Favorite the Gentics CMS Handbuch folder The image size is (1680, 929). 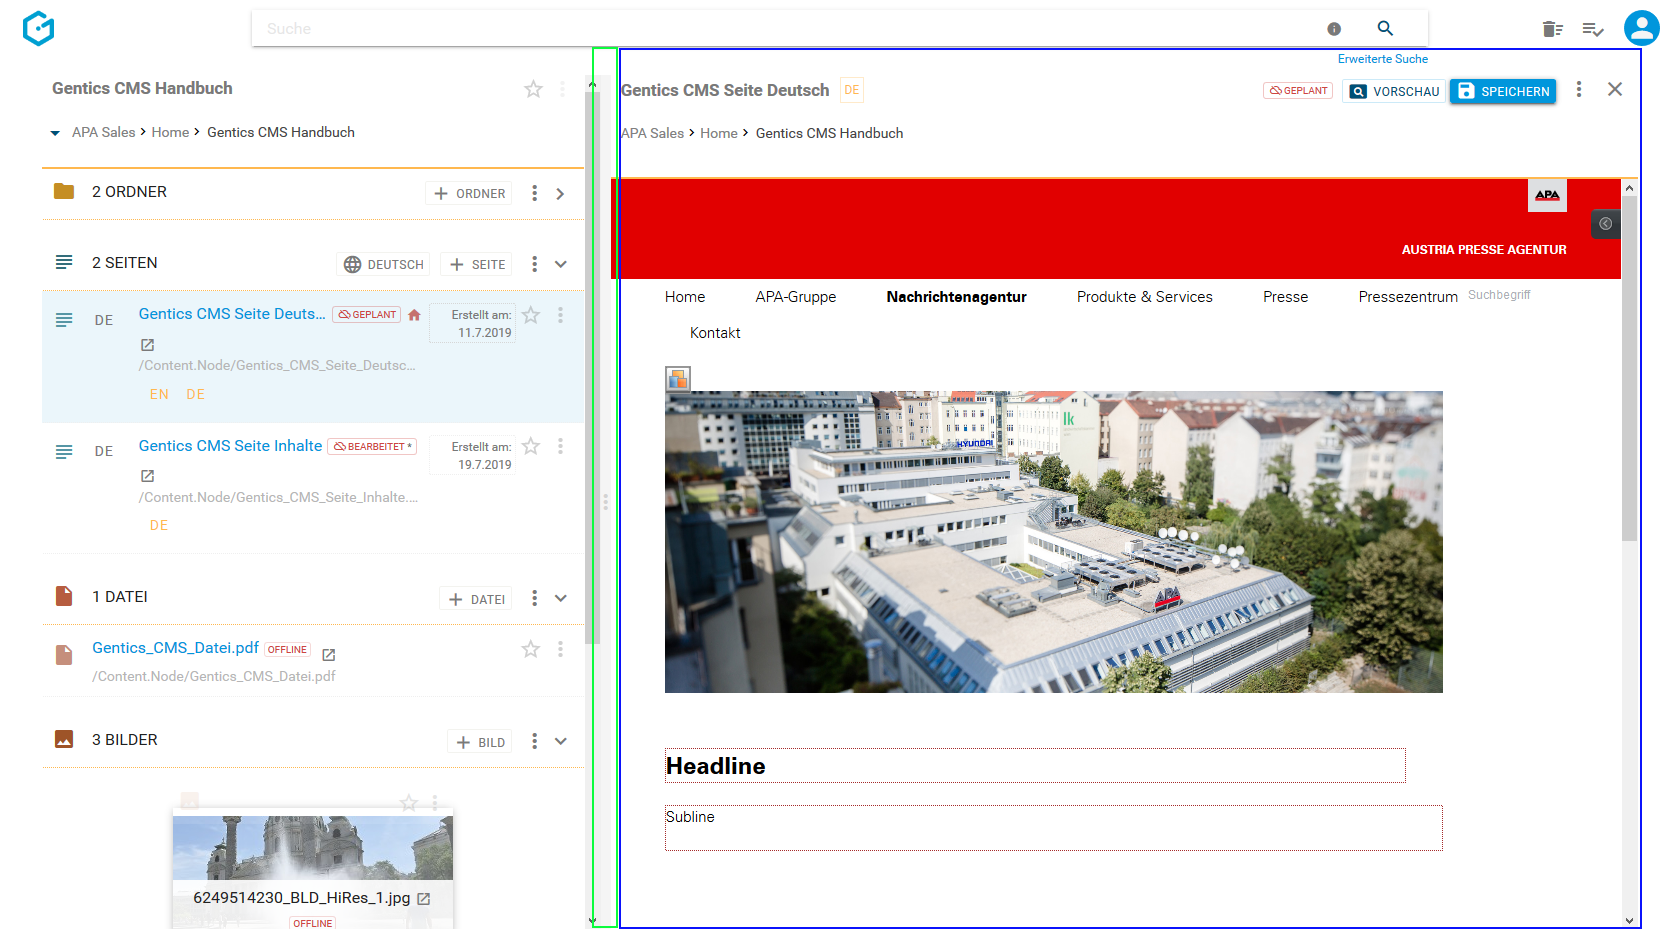tap(533, 89)
